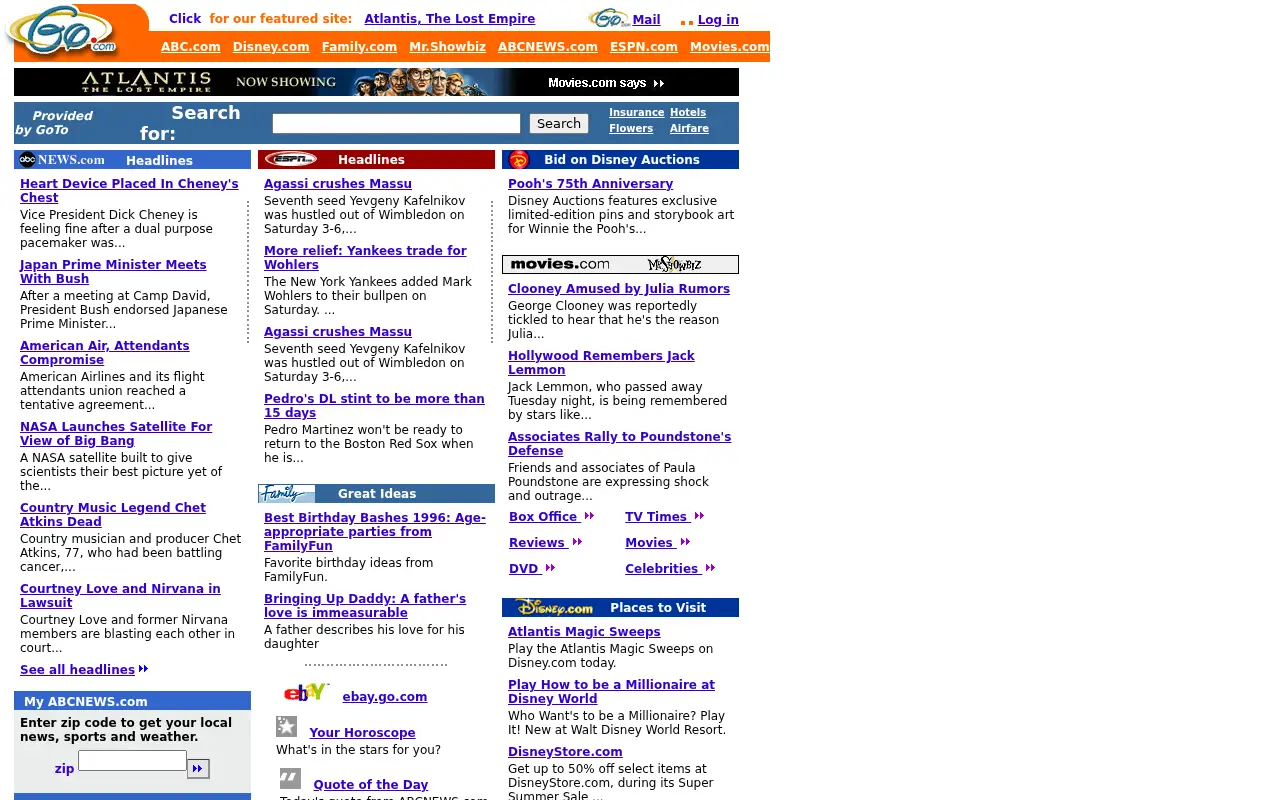Click the horoscope star icon
The image size is (1280, 800).
pyautogui.click(x=287, y=727)
